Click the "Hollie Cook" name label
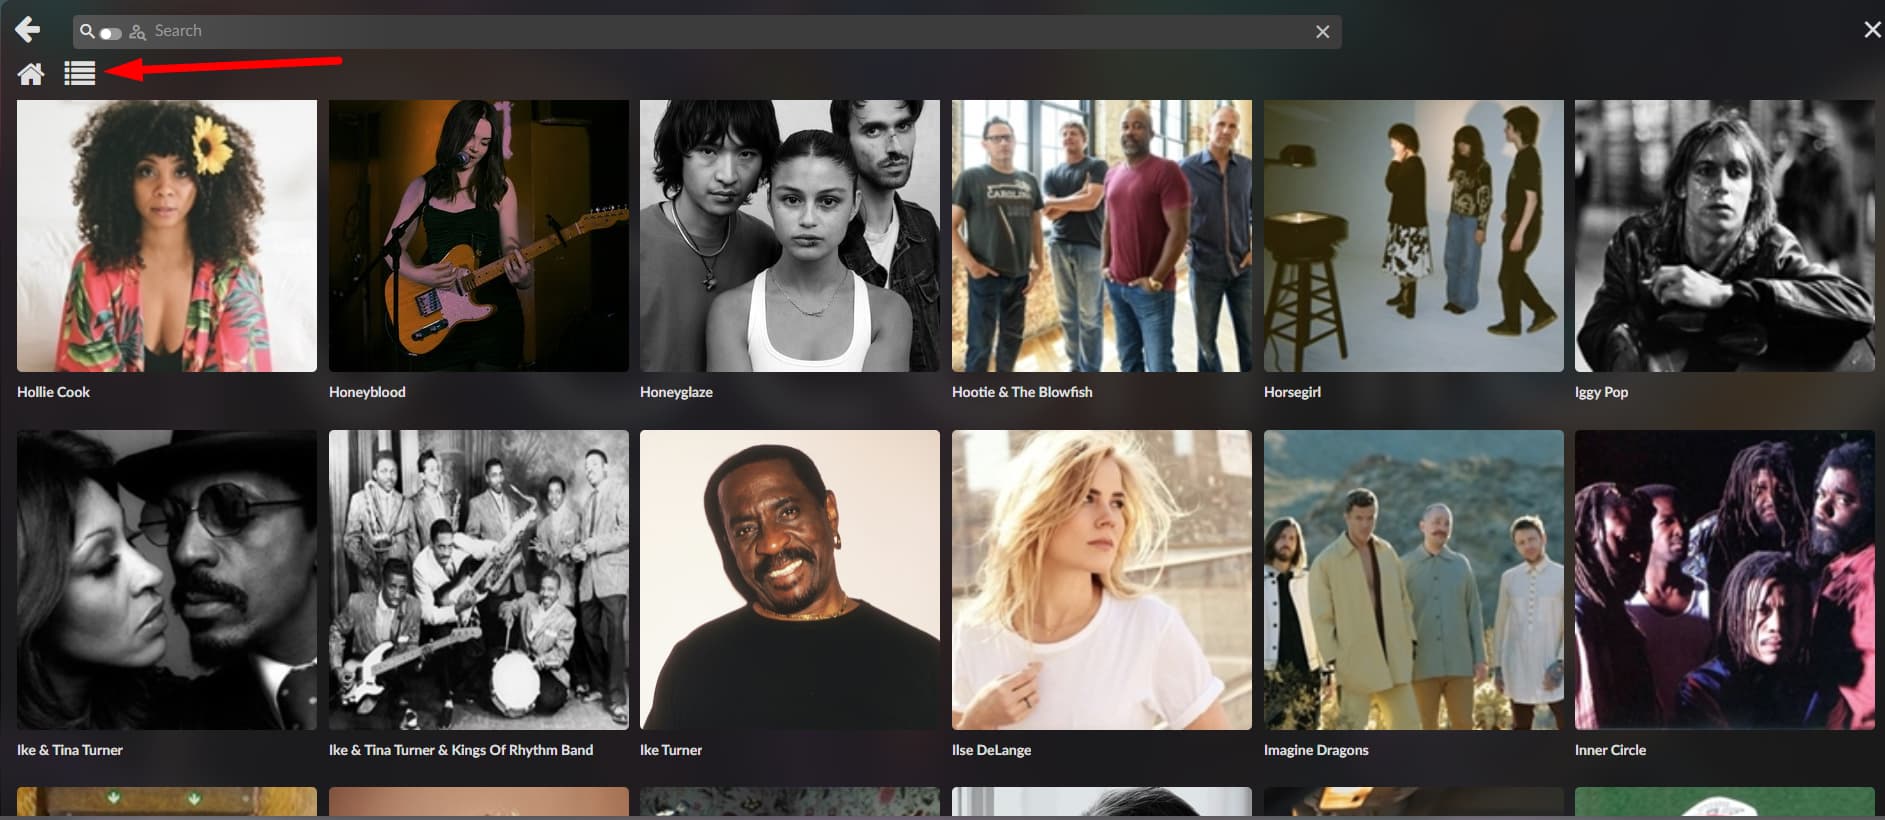Image resolution: width=1885 pixels, height=820 pixels. click(53, 392)
